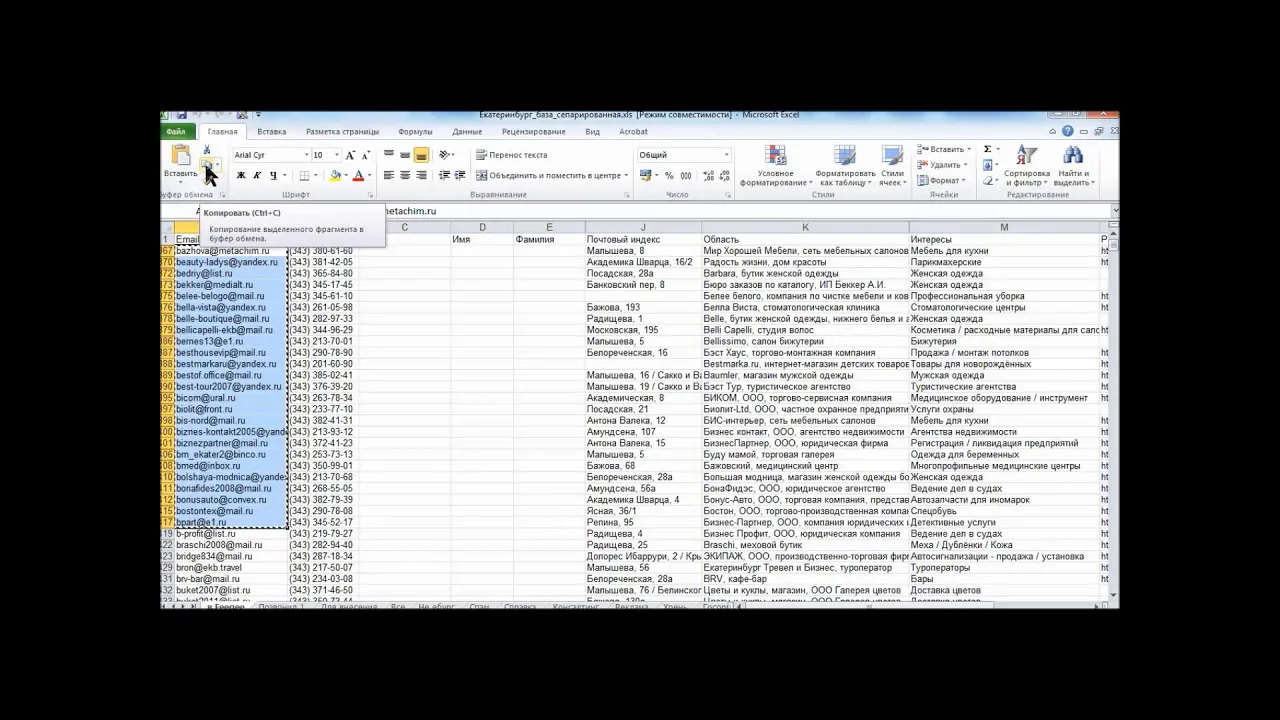Toggle Bold (Ж) formatting
1280x720 pixels.
(x=241, y=176)
